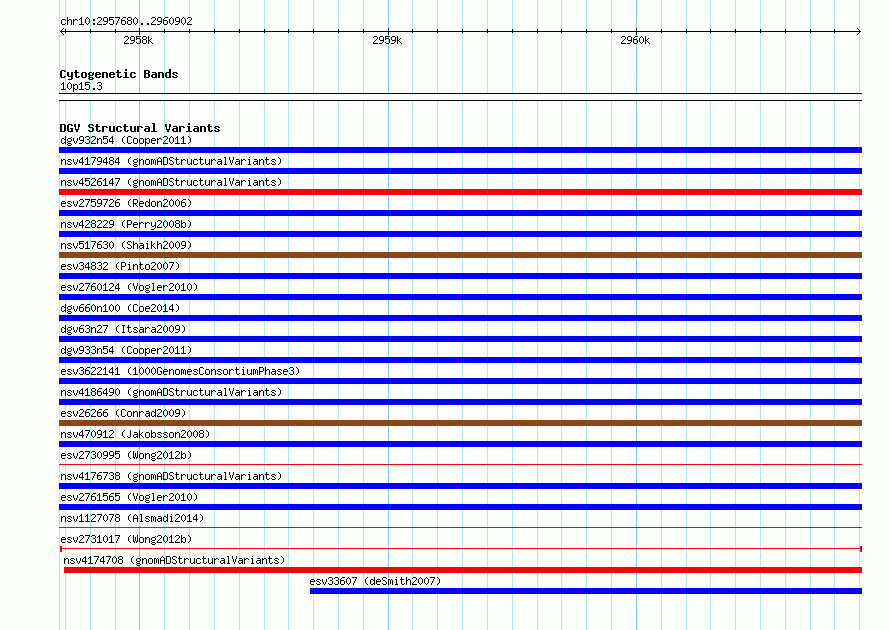This screenshot has width=890, height=630.
Task: Click the esv3622141 (1000GenomesConsortiumPhase3) label
Action: 180,371
